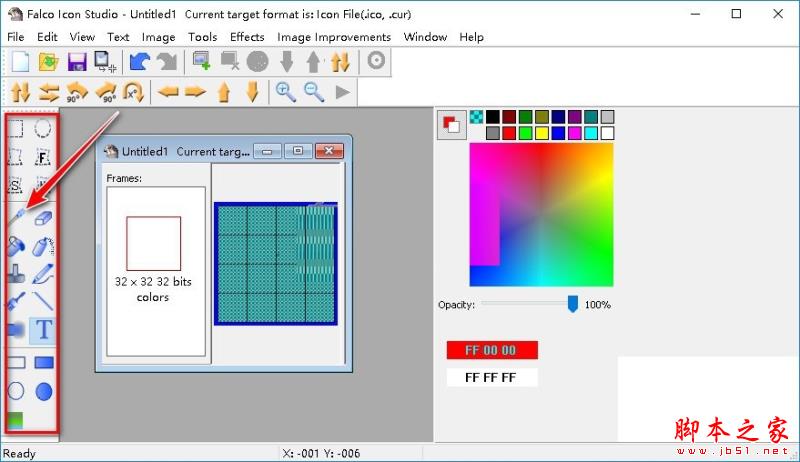Open the File menu
This screenshot has width=800, height=462.
coord(16,37)
